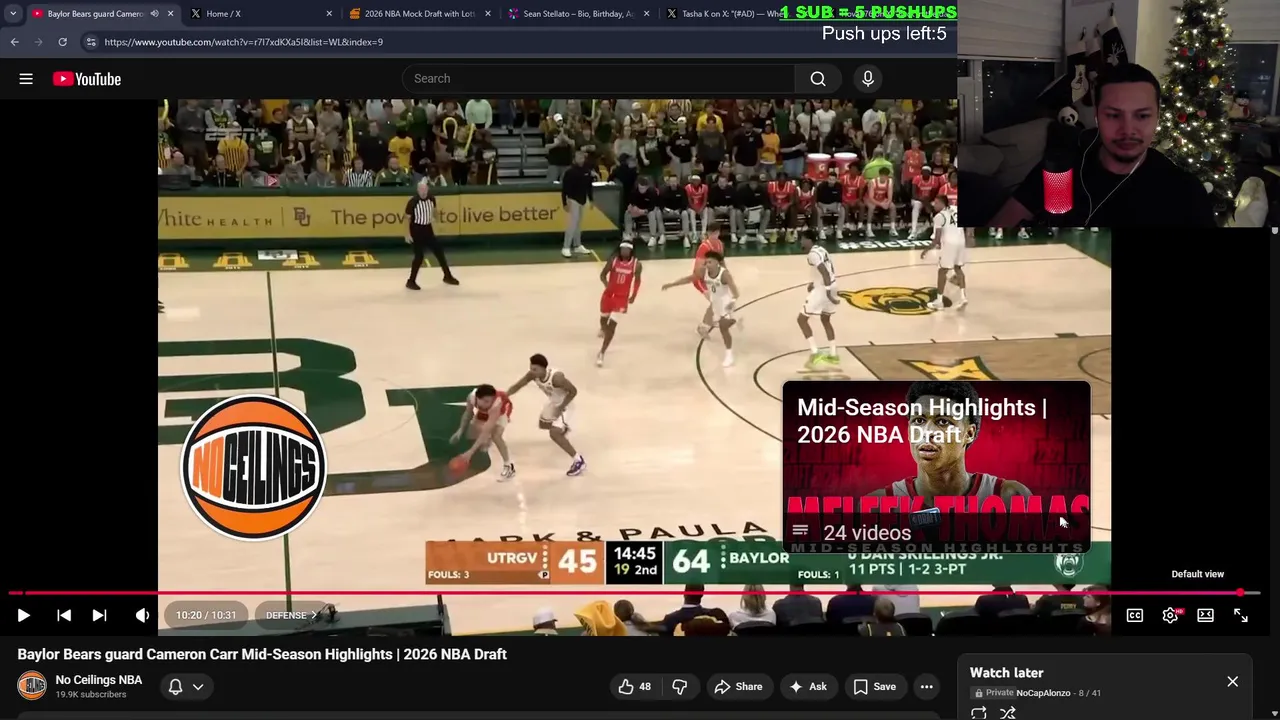
Task: Save video to a playlist
Action: (x=875, y=687)
